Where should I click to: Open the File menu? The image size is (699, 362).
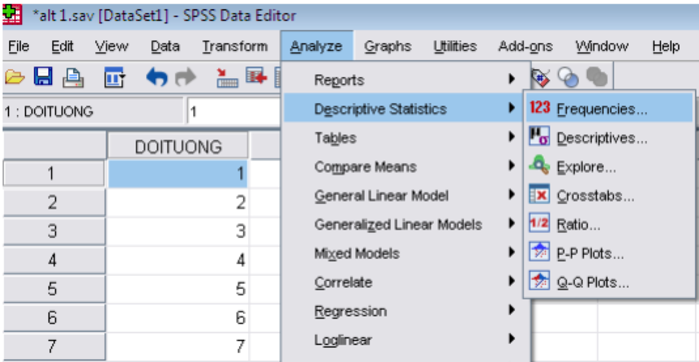click(19, 46)
